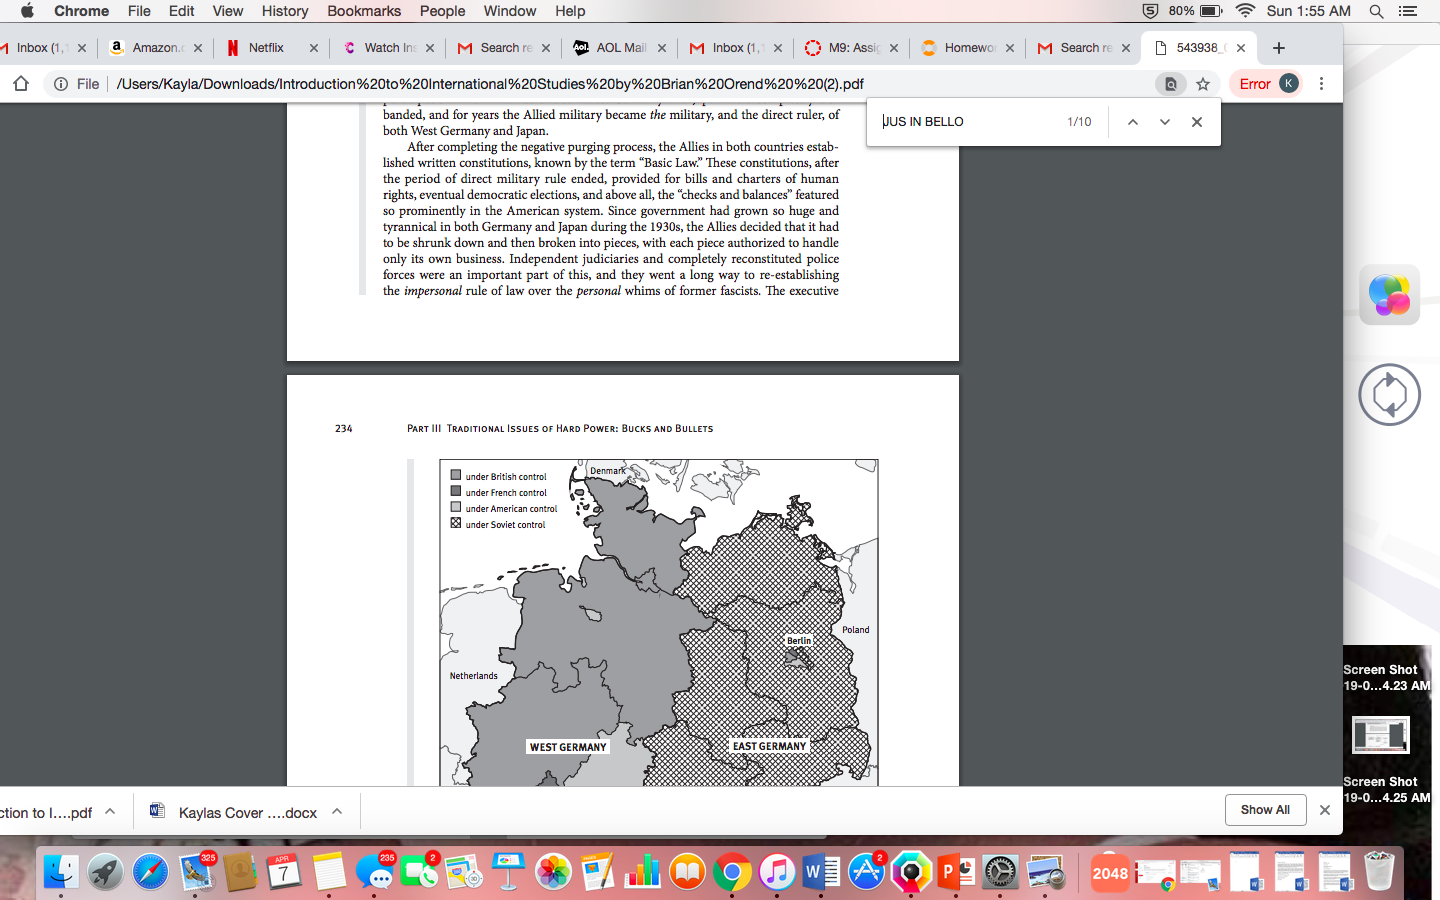Open PowerPoint from the dock

[955, 873]
